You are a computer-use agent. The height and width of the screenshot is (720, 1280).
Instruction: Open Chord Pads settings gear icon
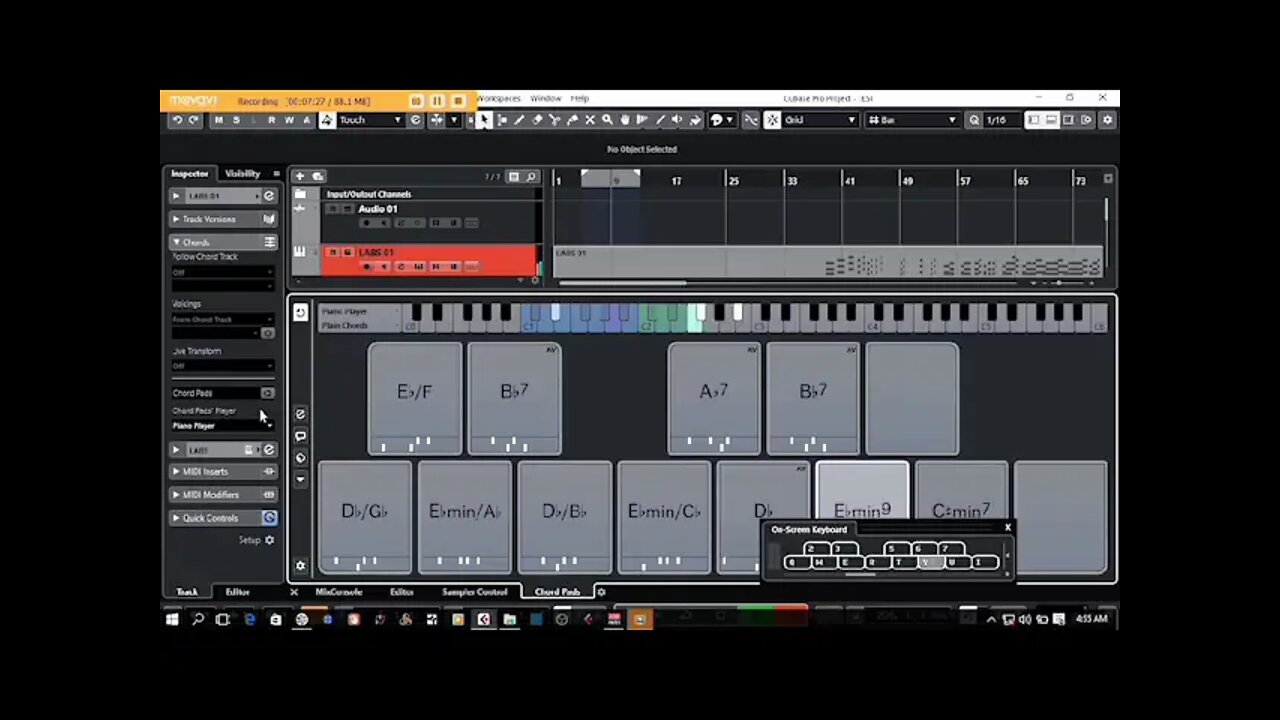coord(300,566)
